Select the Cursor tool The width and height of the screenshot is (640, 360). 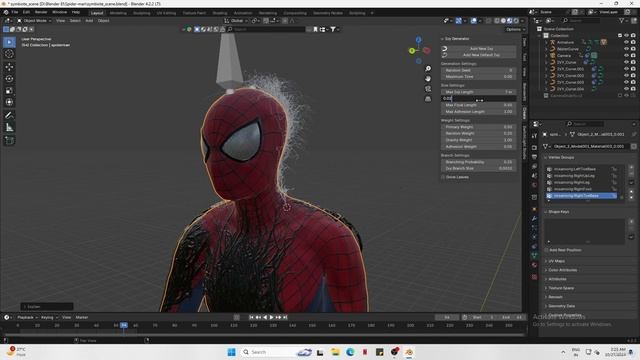(9, 54)
